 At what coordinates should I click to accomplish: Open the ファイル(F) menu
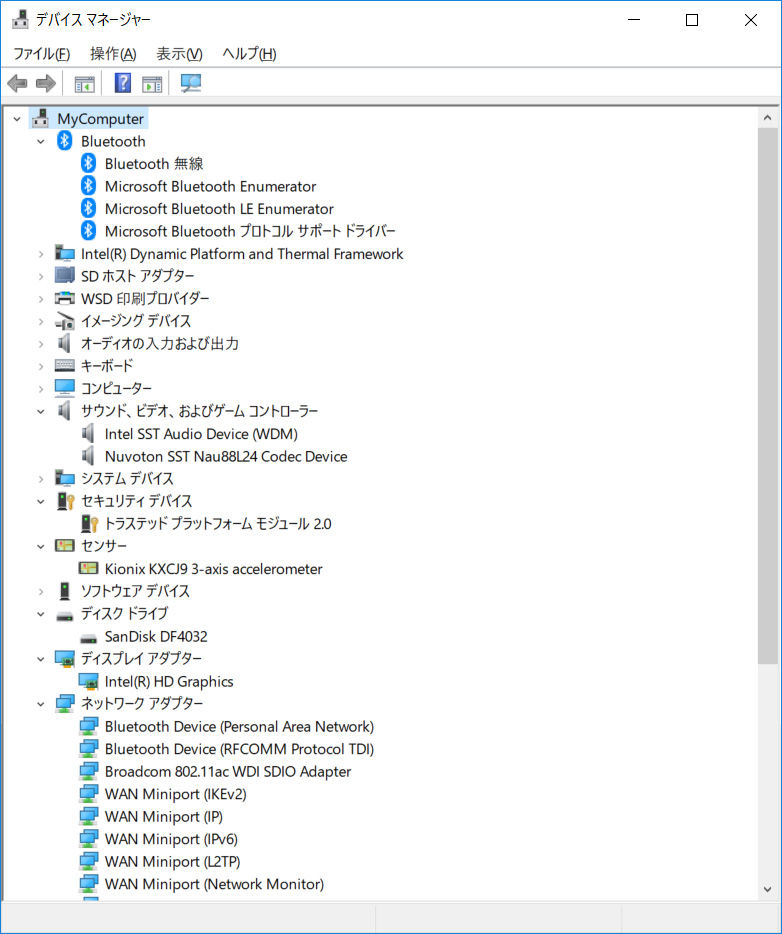click(42, 54)
